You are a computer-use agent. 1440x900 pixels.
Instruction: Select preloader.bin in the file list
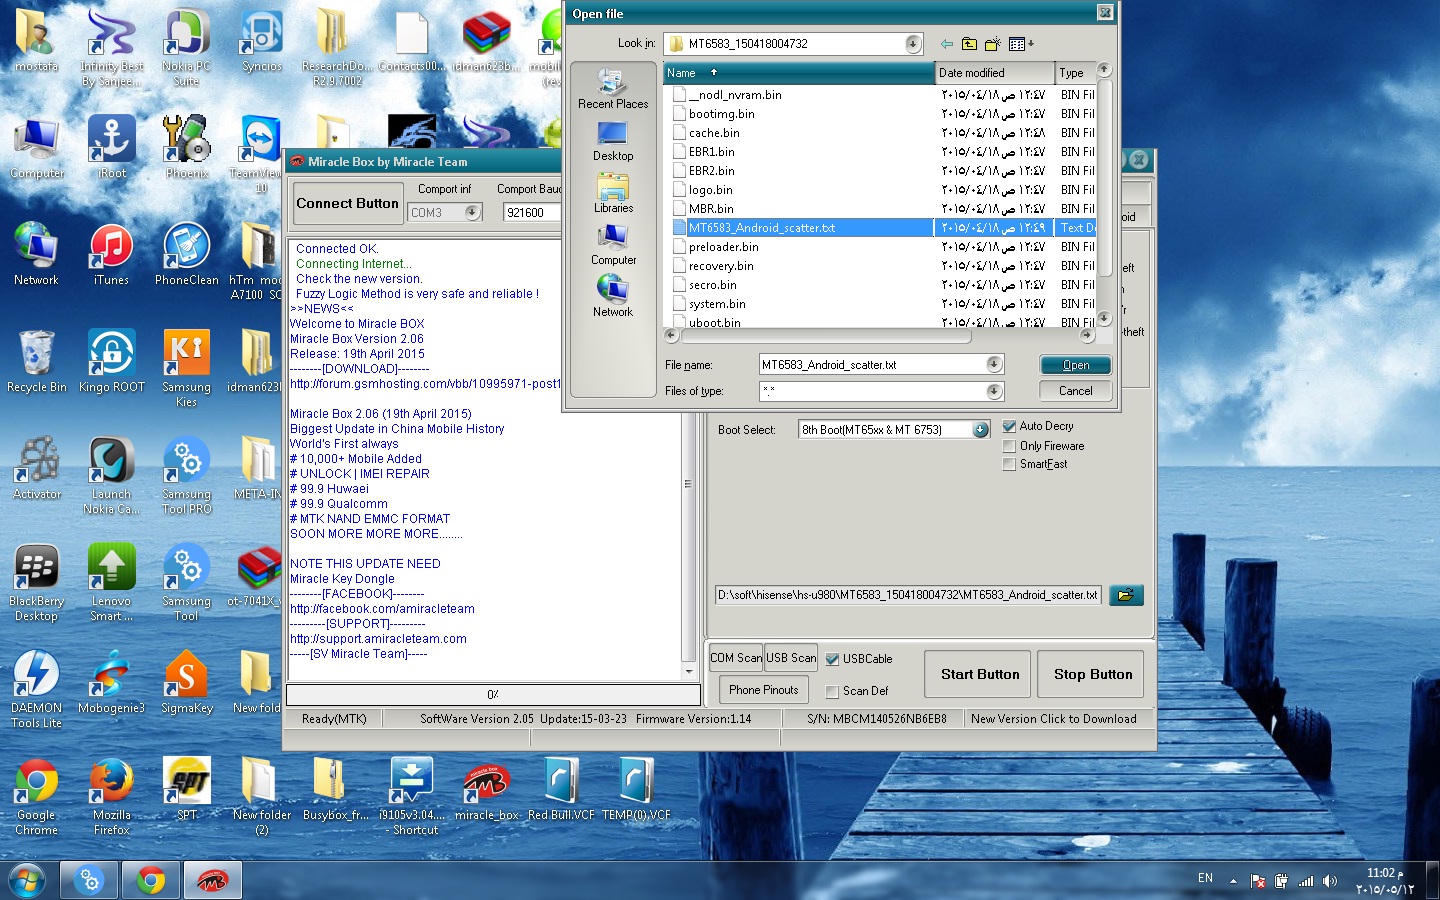(x=723, y=247)
